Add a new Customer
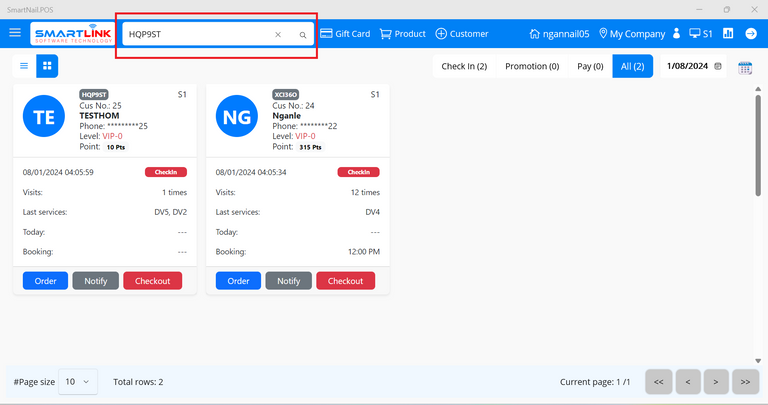 tap(462, 34)
